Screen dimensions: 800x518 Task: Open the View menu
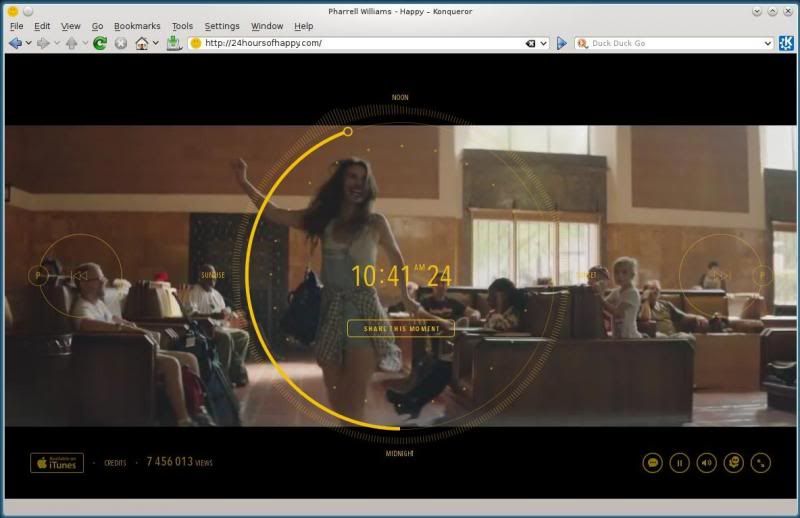70,26
